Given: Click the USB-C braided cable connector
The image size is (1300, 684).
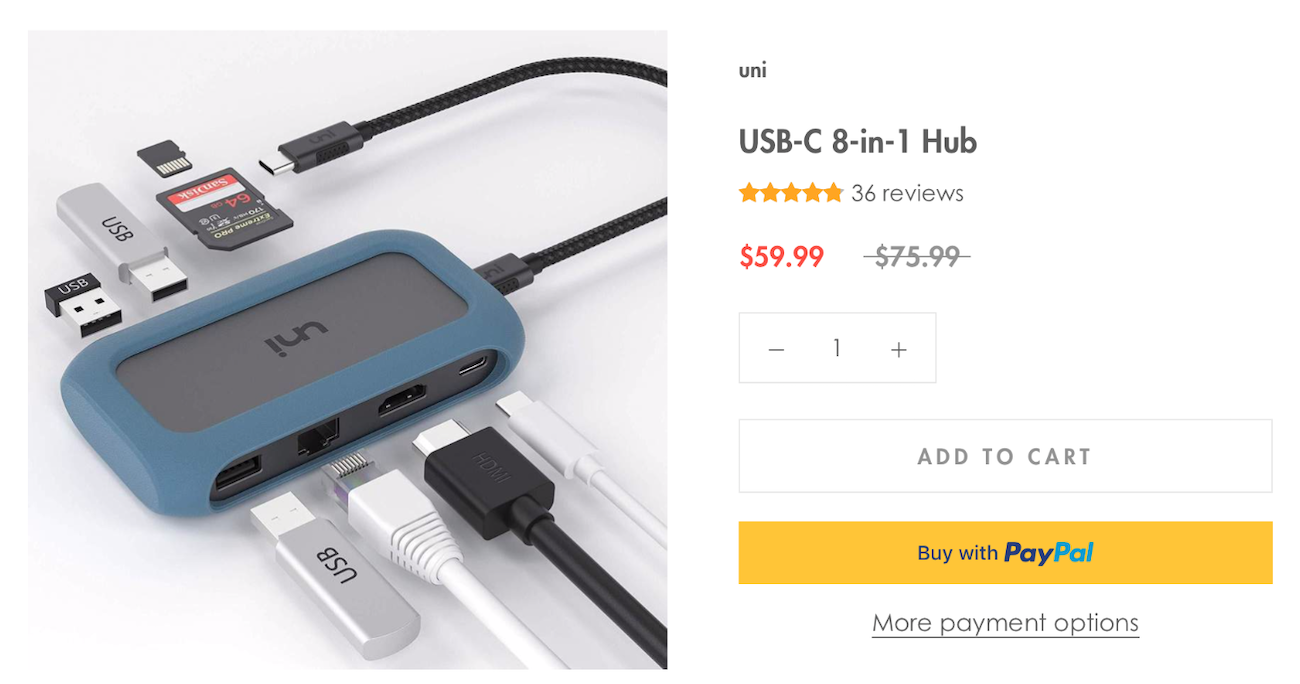Looking at the screenshot, I should [310, 147].
